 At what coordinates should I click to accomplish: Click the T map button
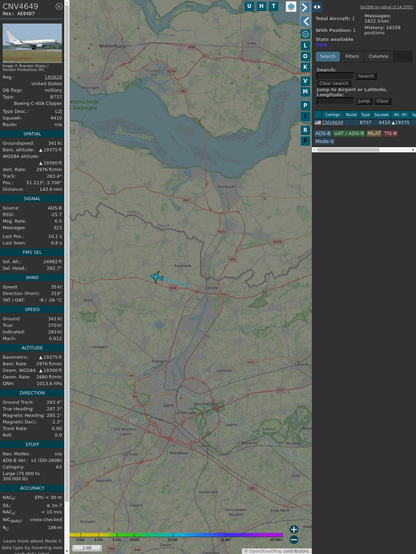(x=273, y=6)
